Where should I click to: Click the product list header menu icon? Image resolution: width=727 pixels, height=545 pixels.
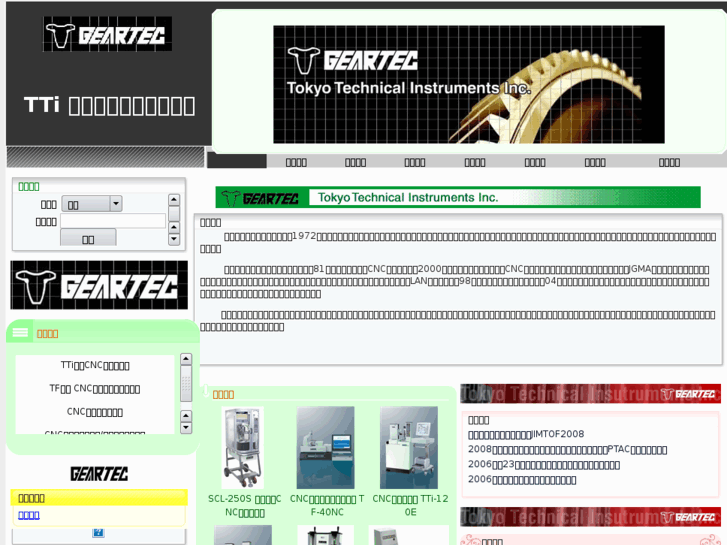coord(20,333)
